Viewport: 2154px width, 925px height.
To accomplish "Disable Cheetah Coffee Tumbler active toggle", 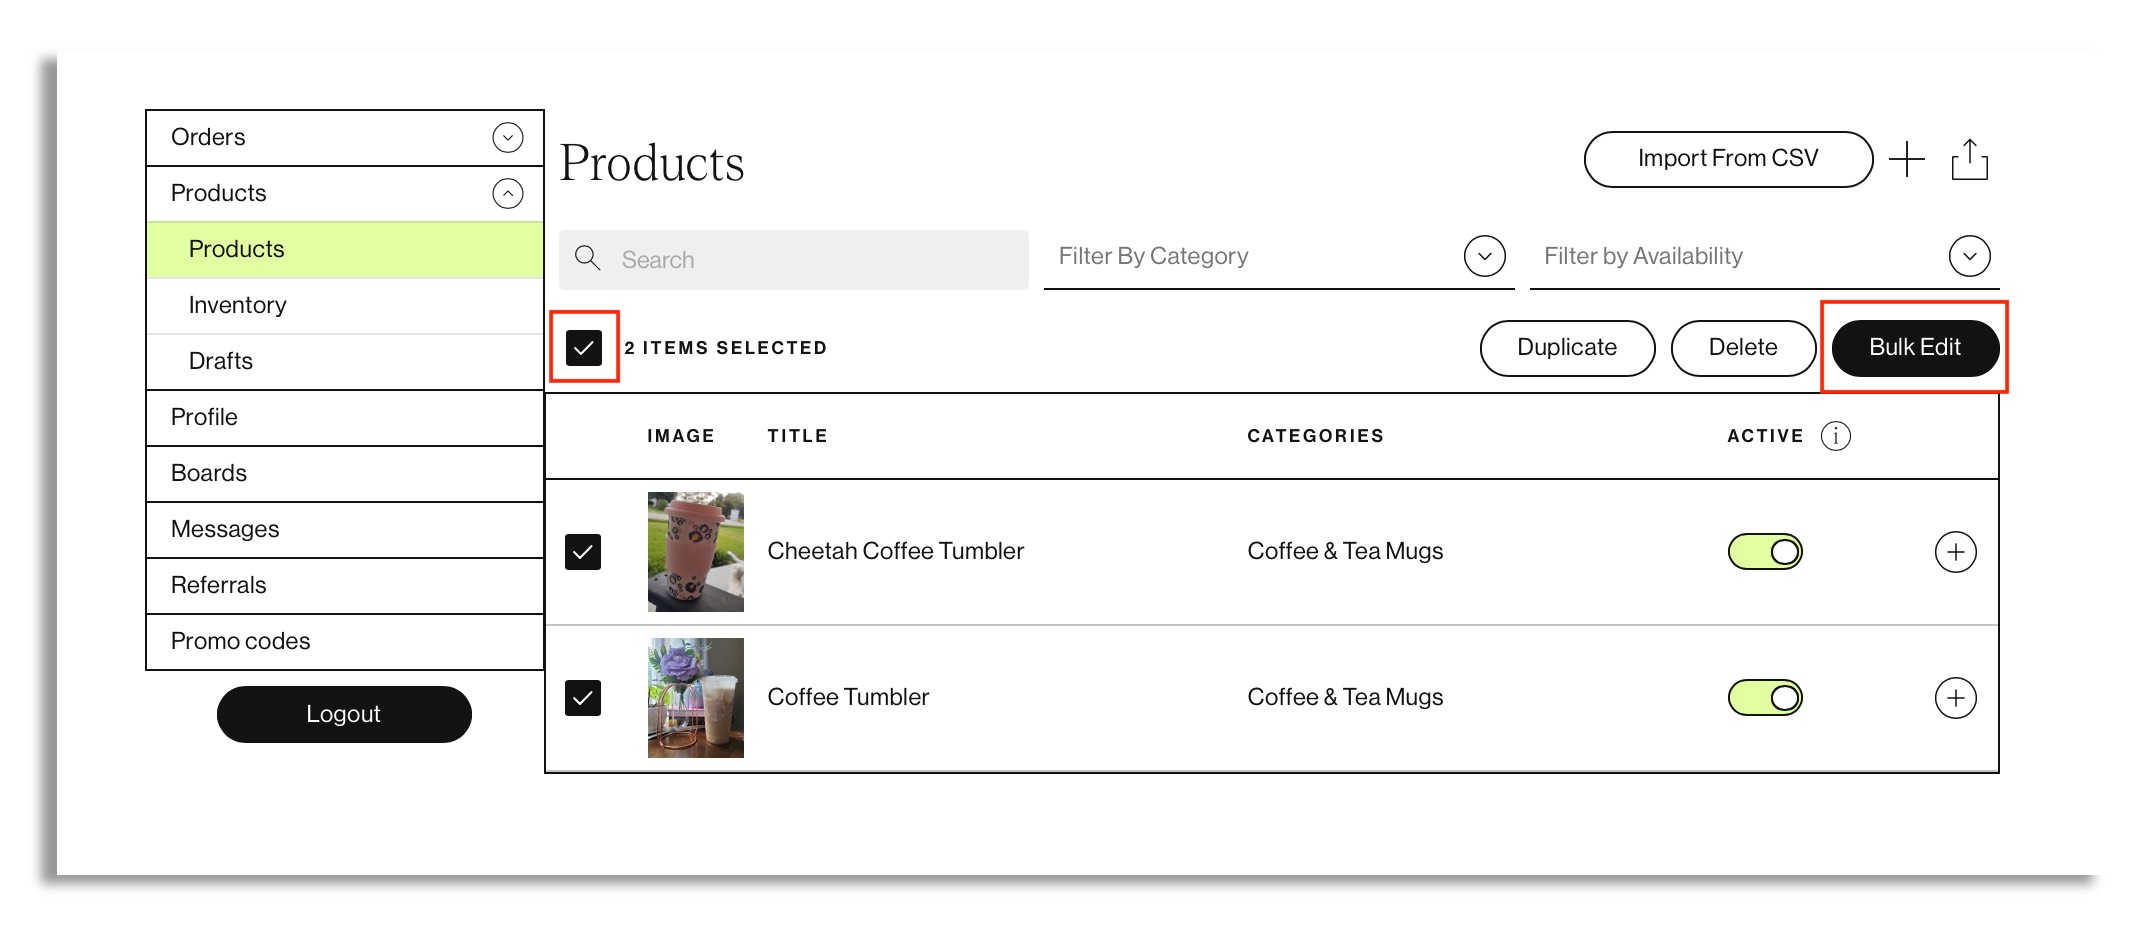I will pyautogui.click(x=1765, y=552).
